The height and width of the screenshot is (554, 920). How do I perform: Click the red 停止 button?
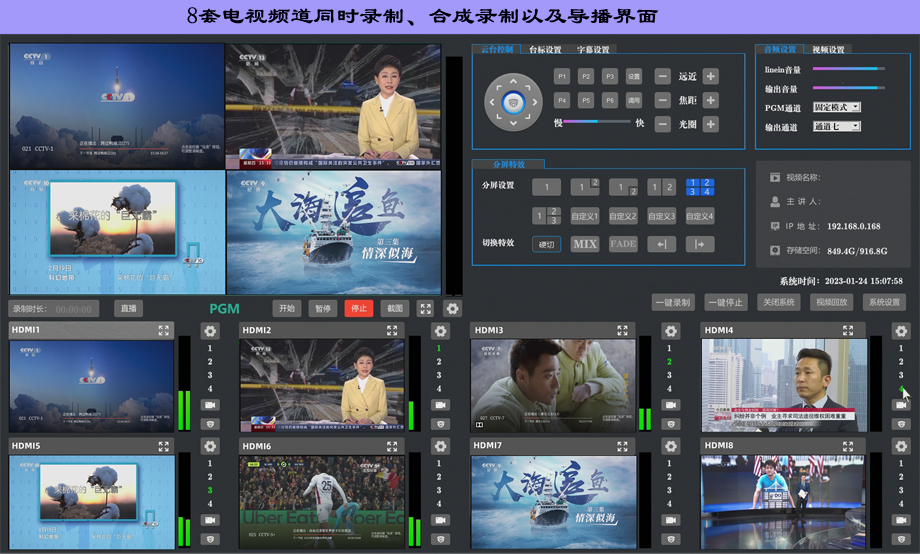357,309
